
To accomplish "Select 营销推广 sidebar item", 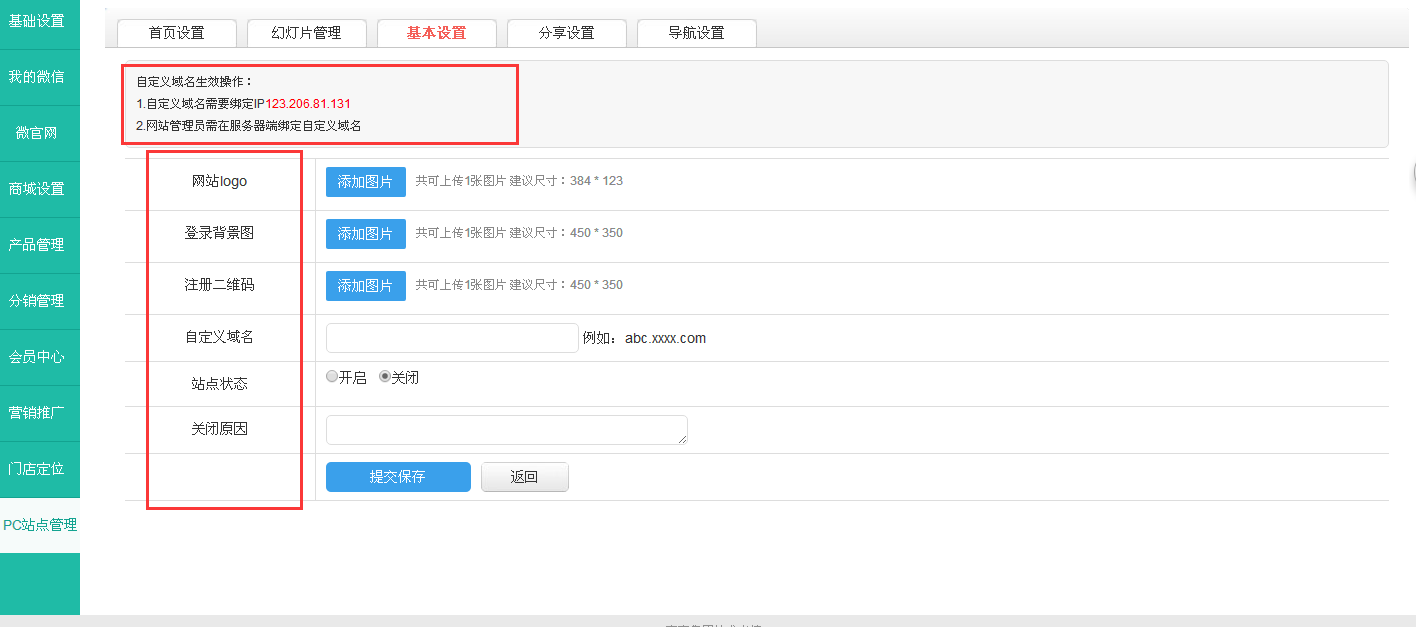I will (37, 413).
